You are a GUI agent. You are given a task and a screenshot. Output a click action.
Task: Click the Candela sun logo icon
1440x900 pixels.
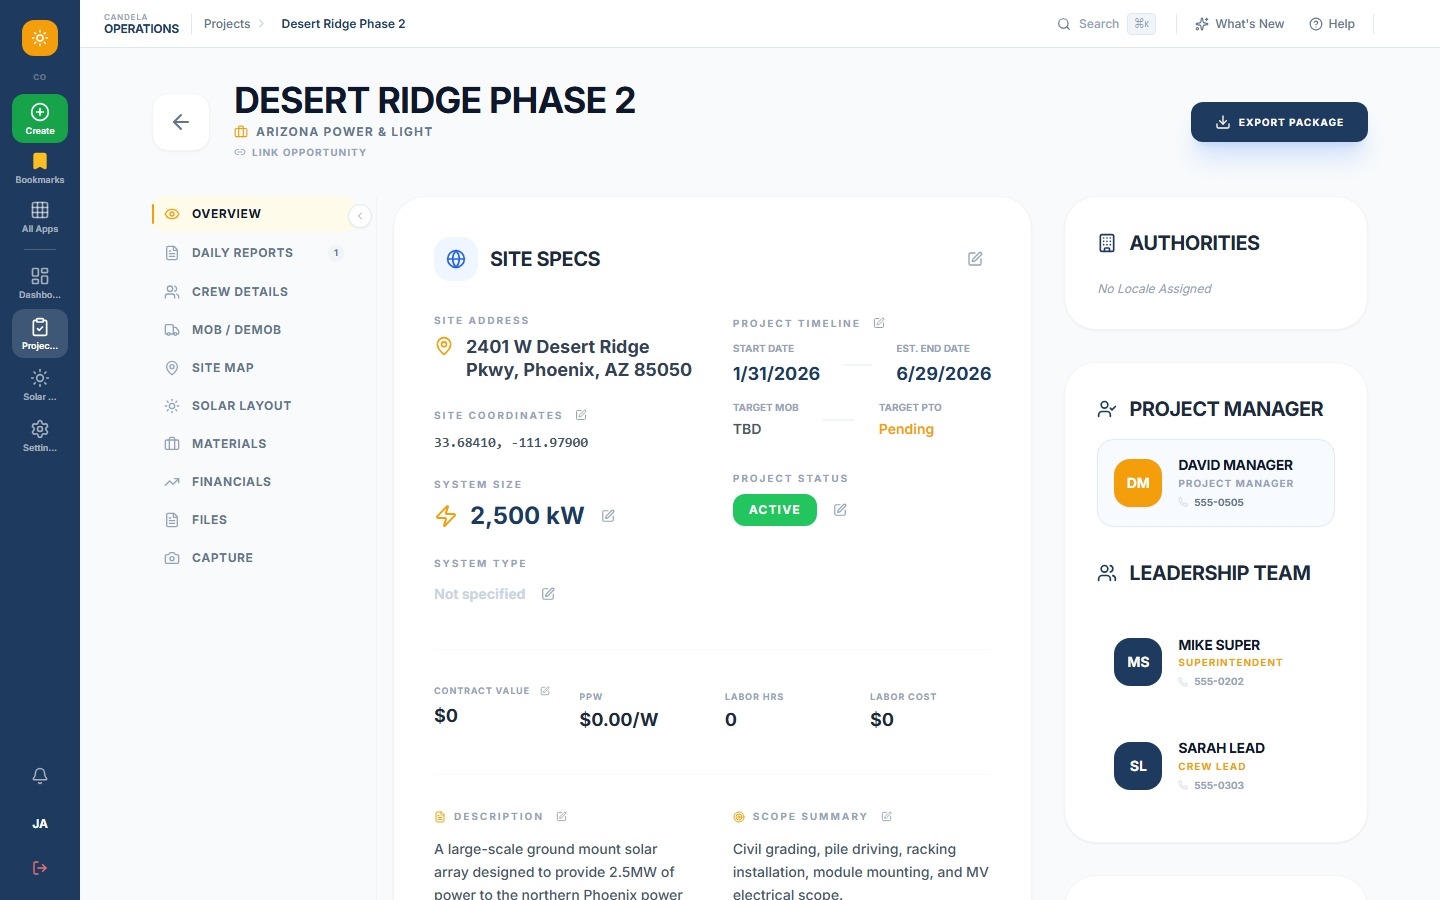point(40,38)
